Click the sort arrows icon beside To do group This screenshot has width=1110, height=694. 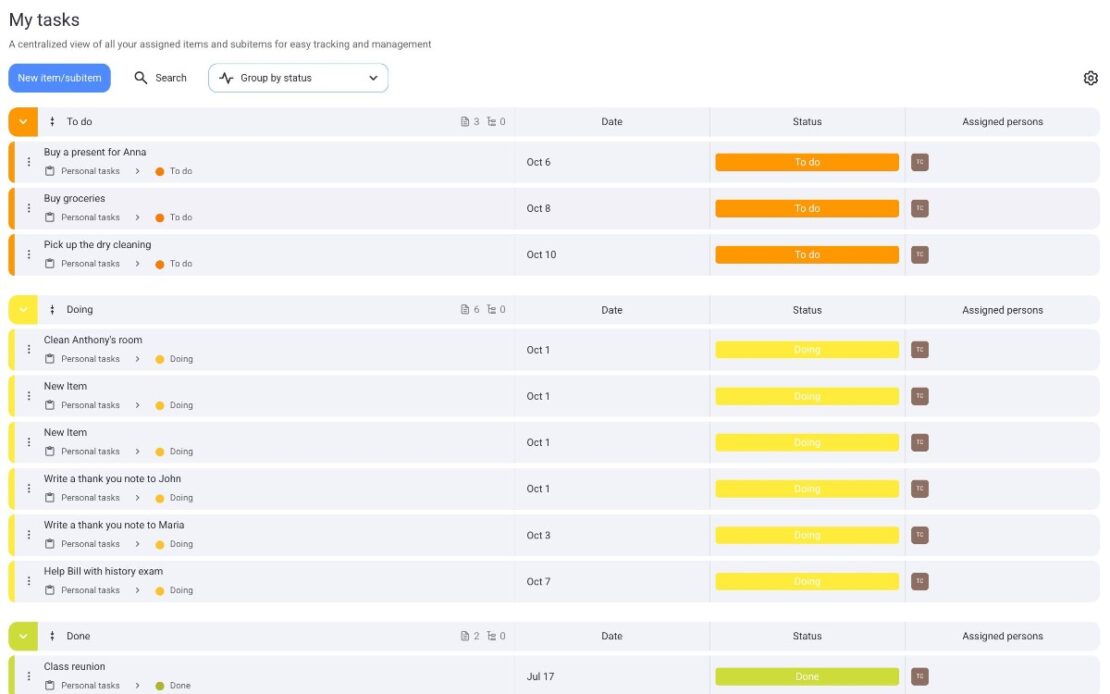pos(52,122)
